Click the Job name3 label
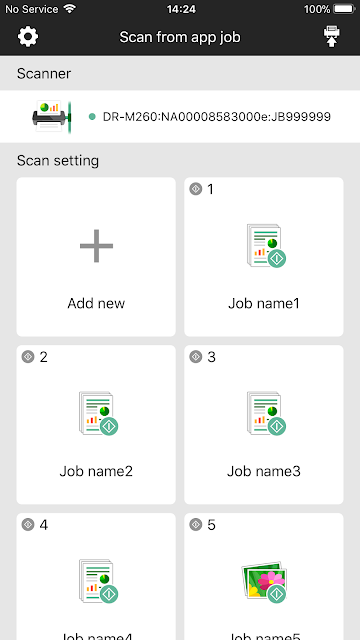Viewport: 360px width, 640px height. 264,471
